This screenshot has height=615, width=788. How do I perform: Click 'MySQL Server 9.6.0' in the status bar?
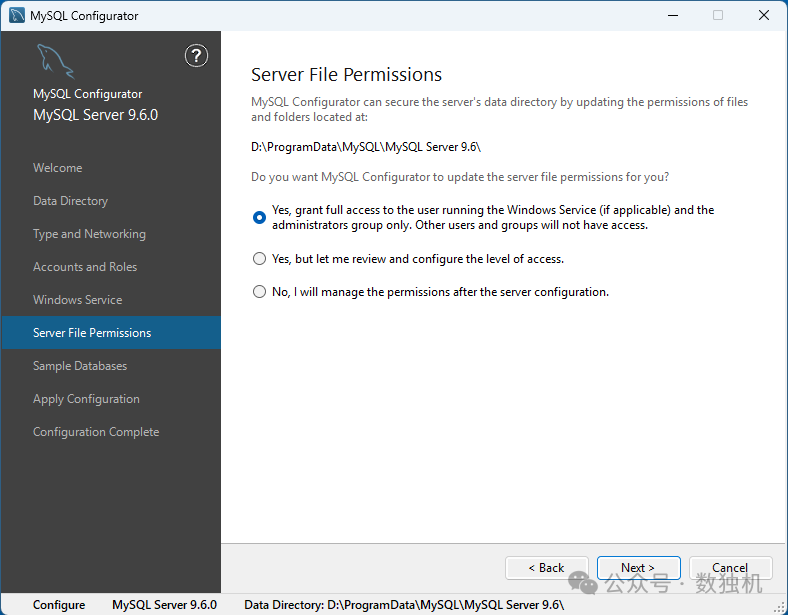point(164,605)
